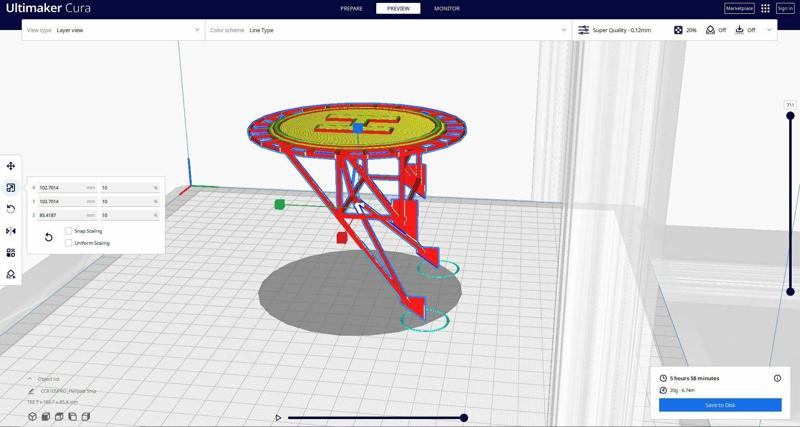Click the blue Z-axis scale handle on the model
Image resolution: width=800 pixels, height=427 pixels.
(358, 128)
